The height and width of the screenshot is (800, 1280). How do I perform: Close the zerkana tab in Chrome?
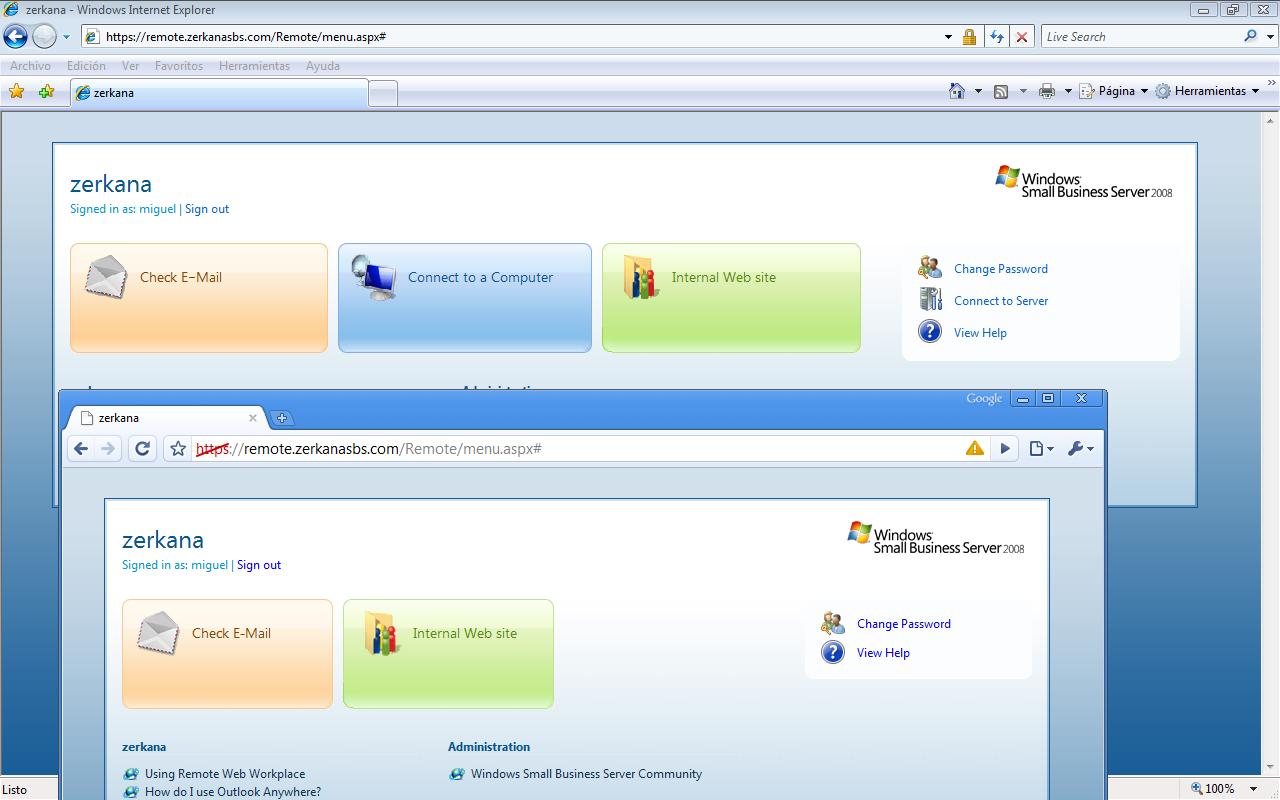(x=253, y=418)
